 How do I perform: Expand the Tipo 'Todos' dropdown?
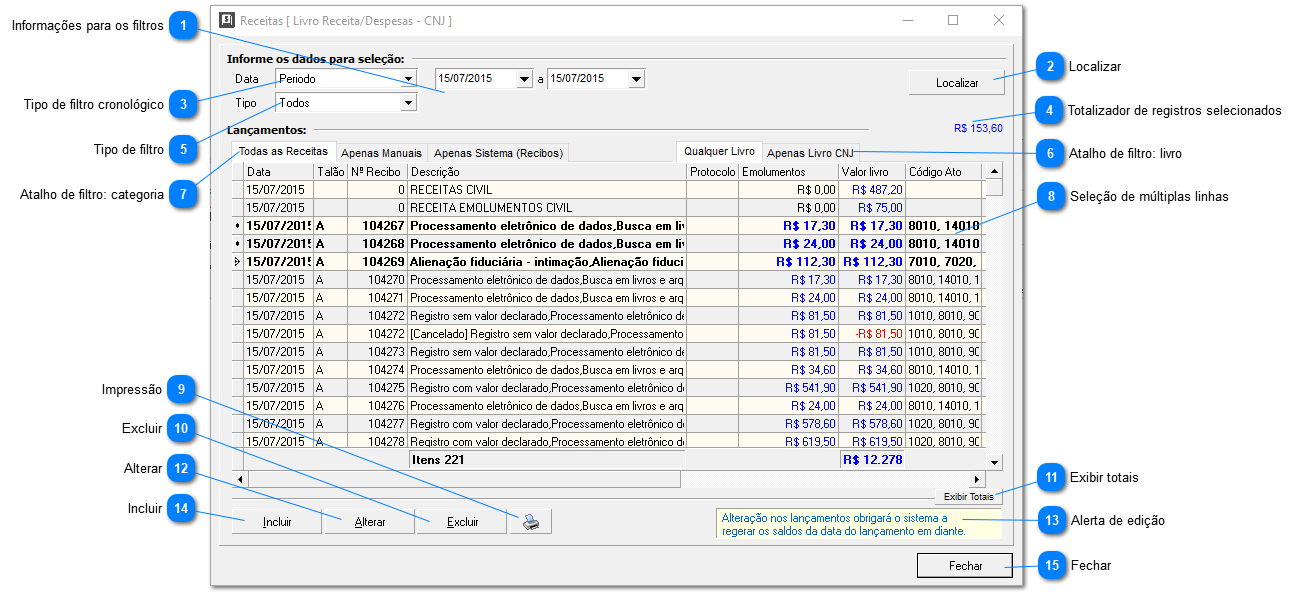point(408,103)
